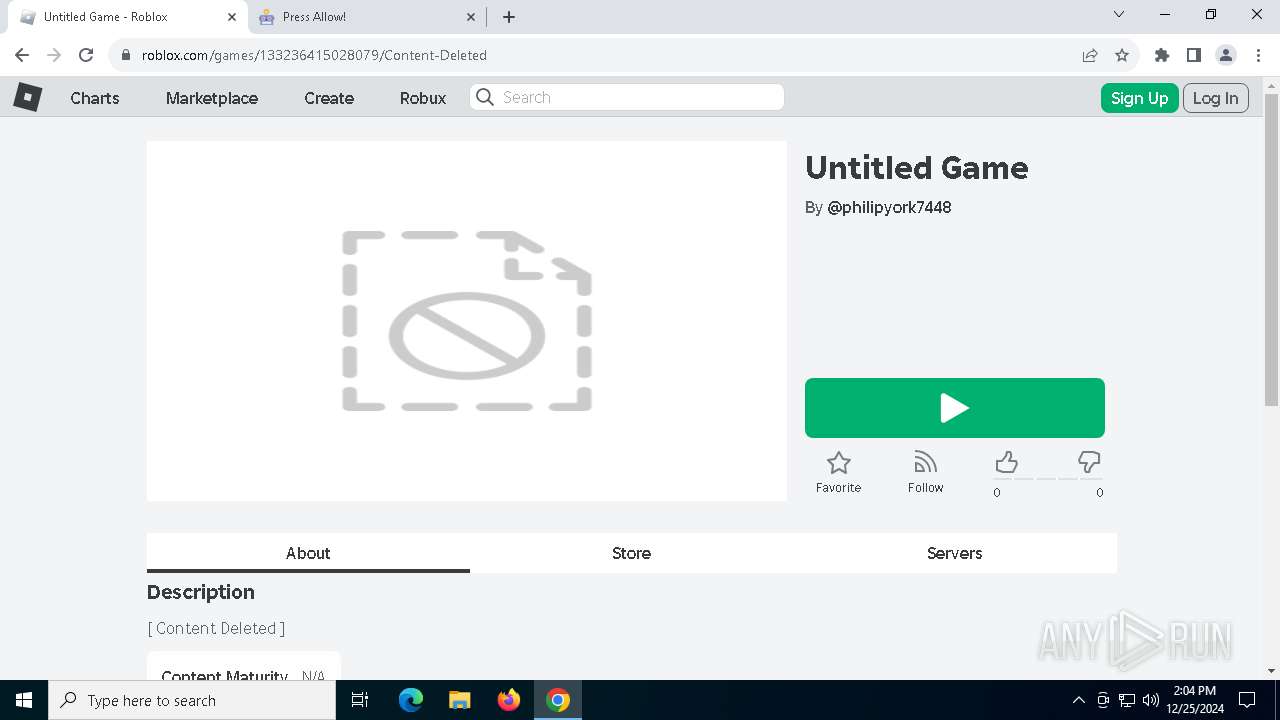Open Windows Start menu
Image resolution: width=1280 pixels, height=720 pixels.
24,700
